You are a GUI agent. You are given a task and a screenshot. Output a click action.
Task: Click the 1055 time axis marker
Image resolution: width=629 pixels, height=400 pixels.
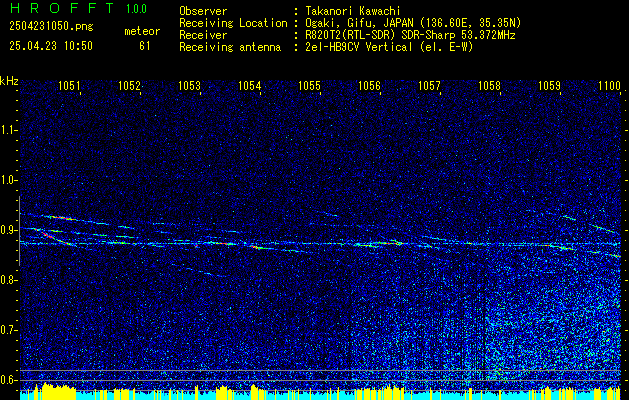click(310, 86)
